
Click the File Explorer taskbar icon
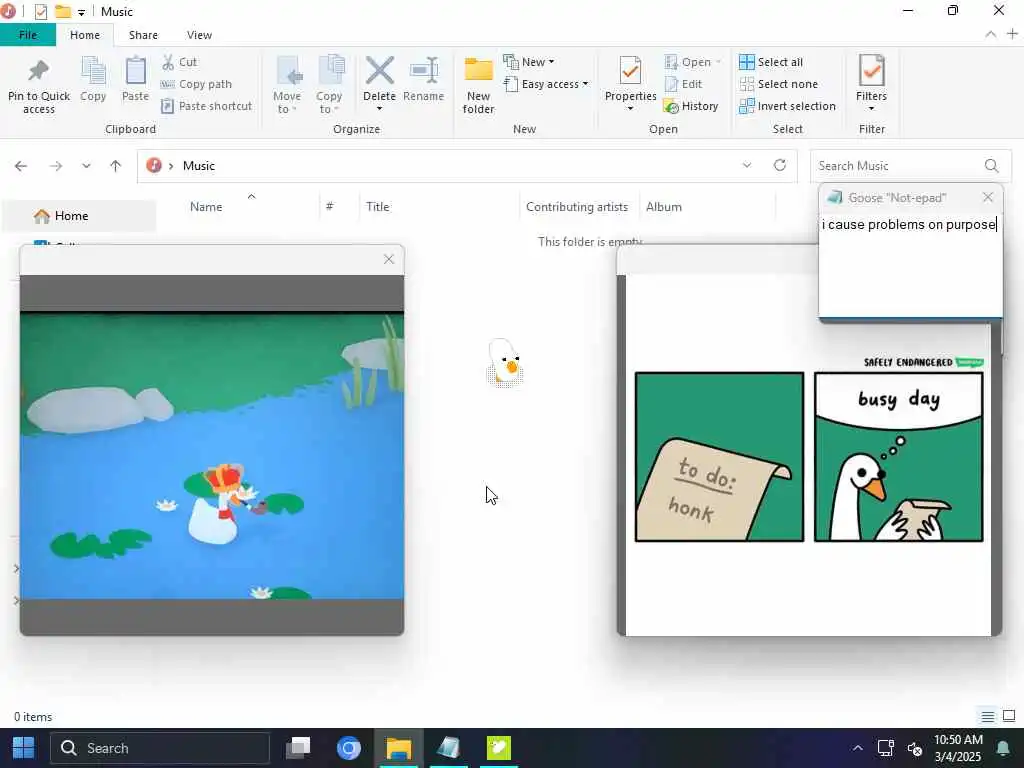(398, 748)
